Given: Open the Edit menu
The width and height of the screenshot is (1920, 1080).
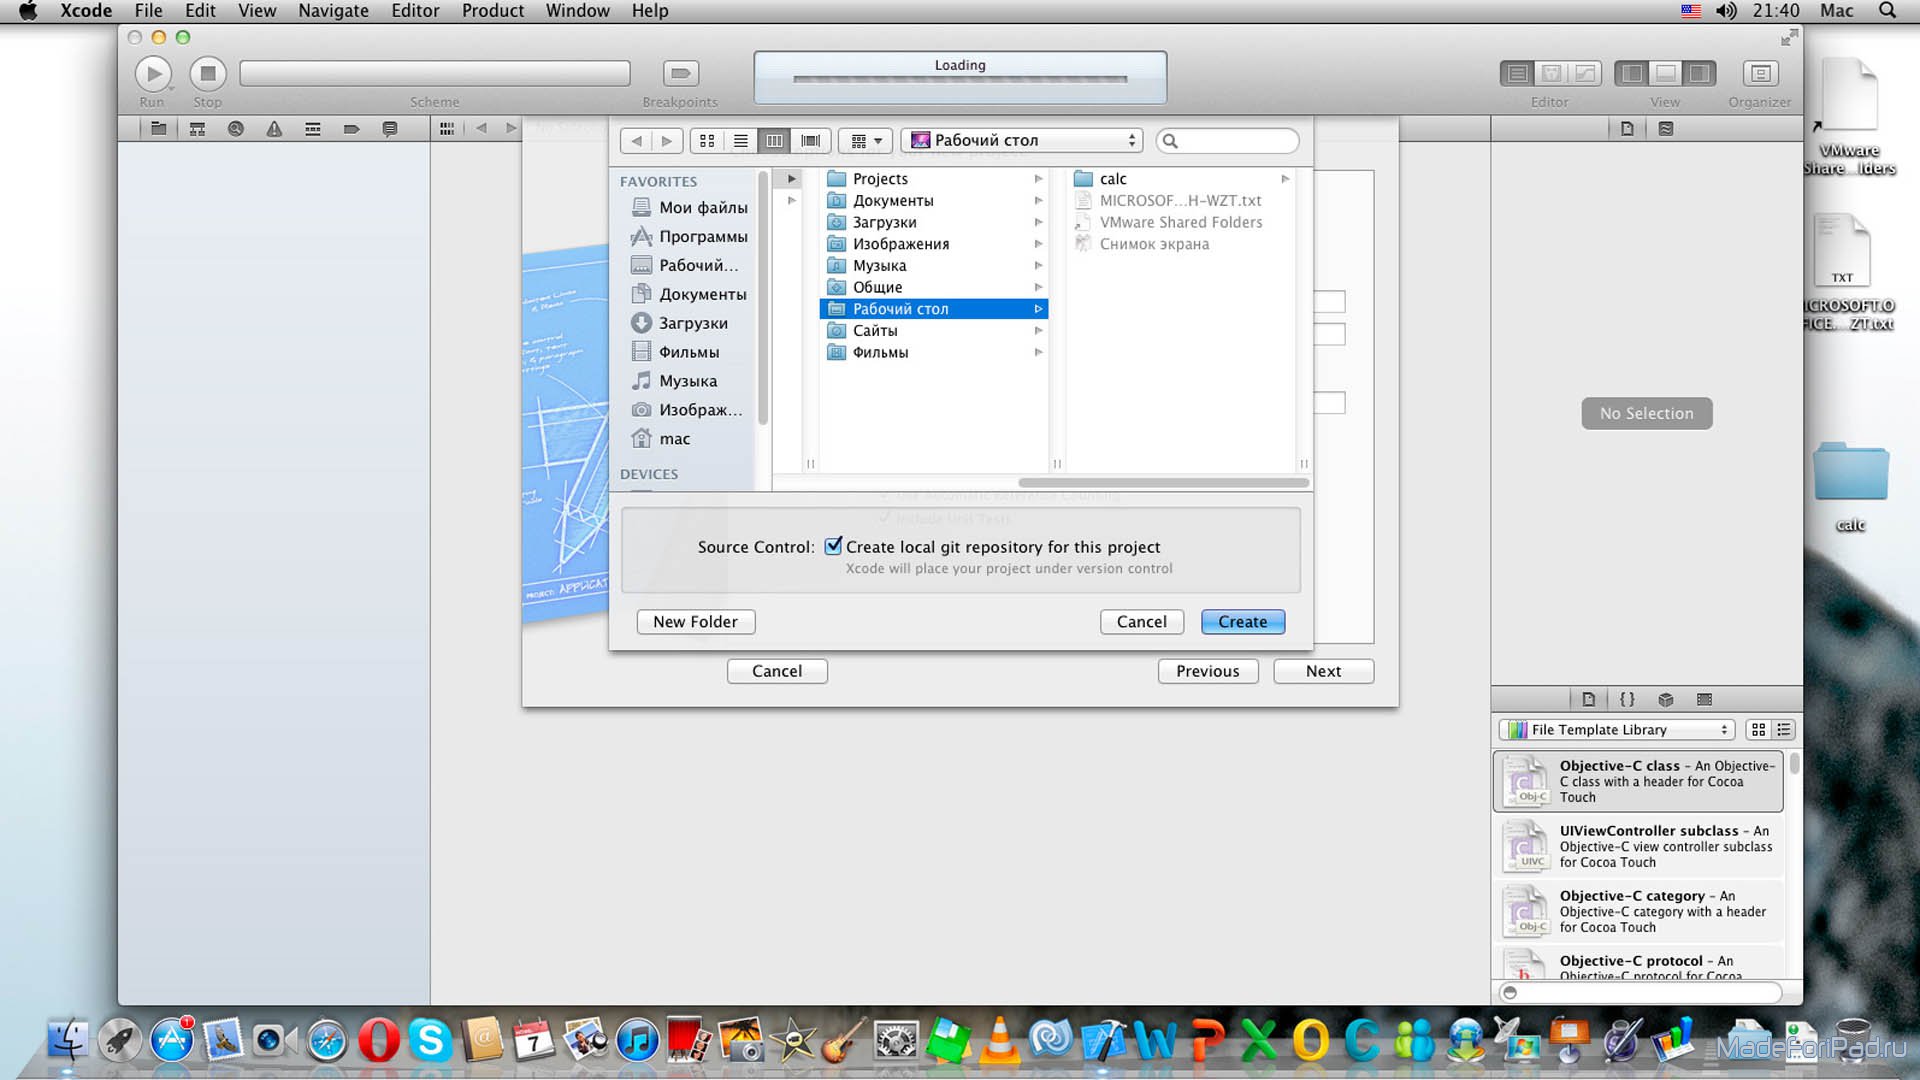Looking at the screenshot, I should tap(200, 11).
